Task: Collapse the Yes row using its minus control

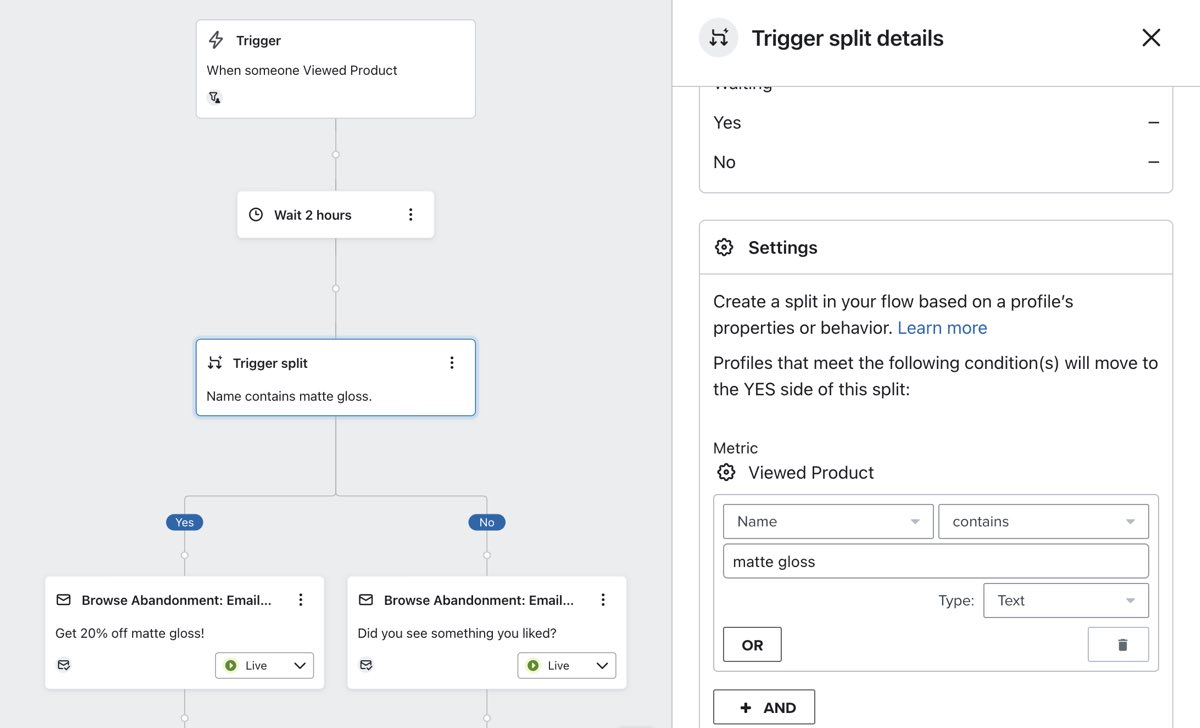Action: coord(1153,122)
